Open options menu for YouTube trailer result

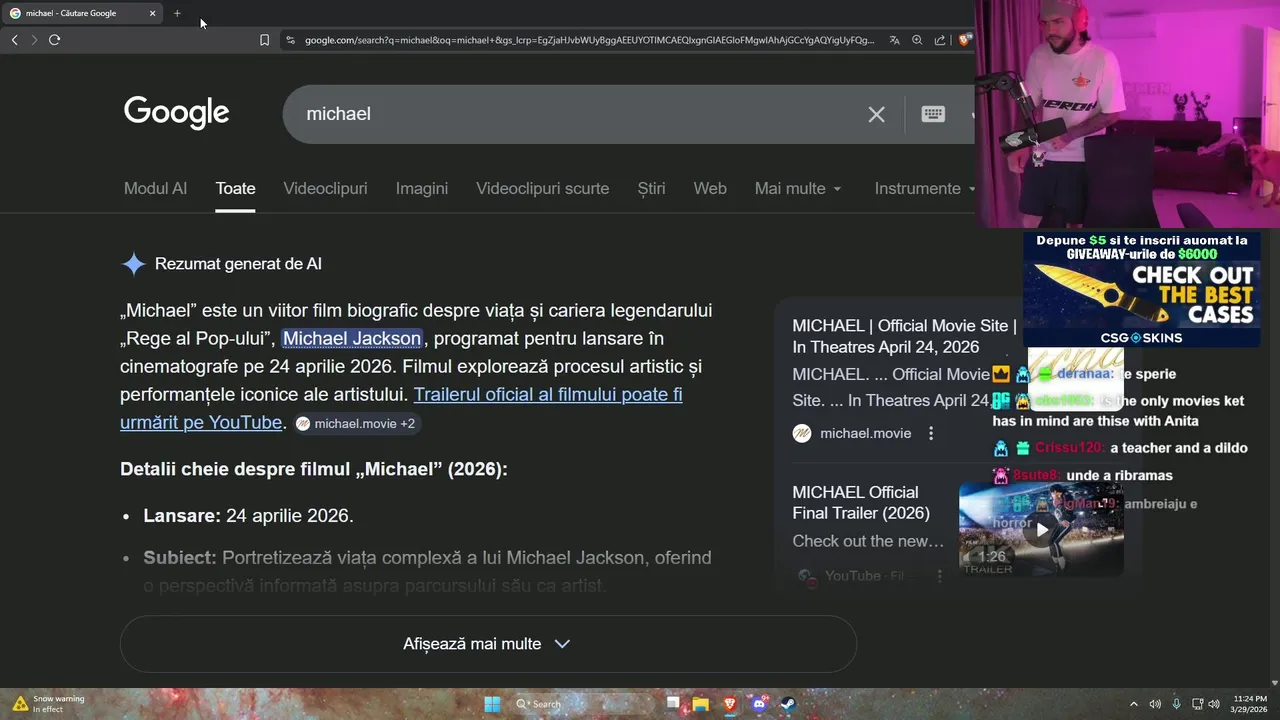click(939, 576)
